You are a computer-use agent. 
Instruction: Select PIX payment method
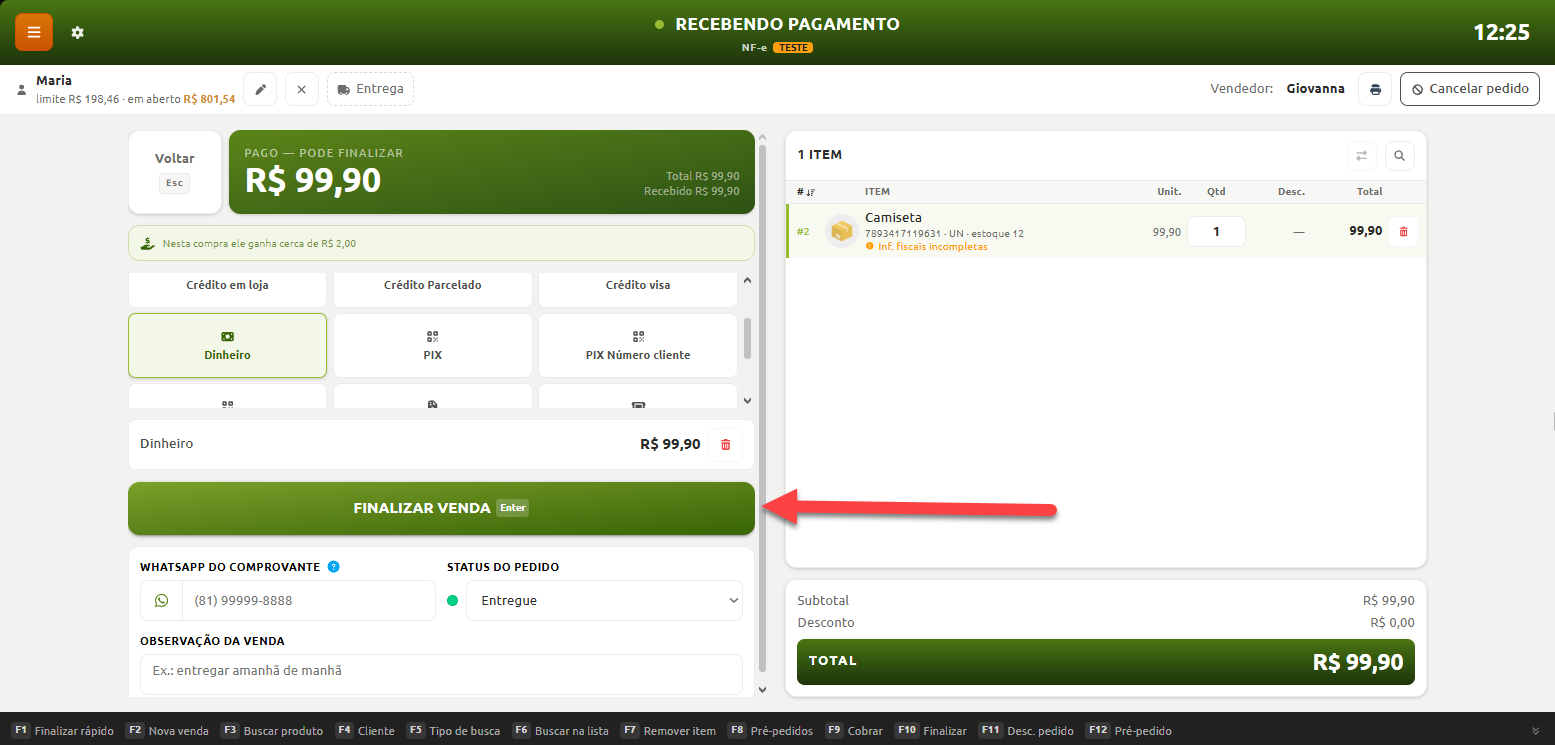(x=433, y=345)
